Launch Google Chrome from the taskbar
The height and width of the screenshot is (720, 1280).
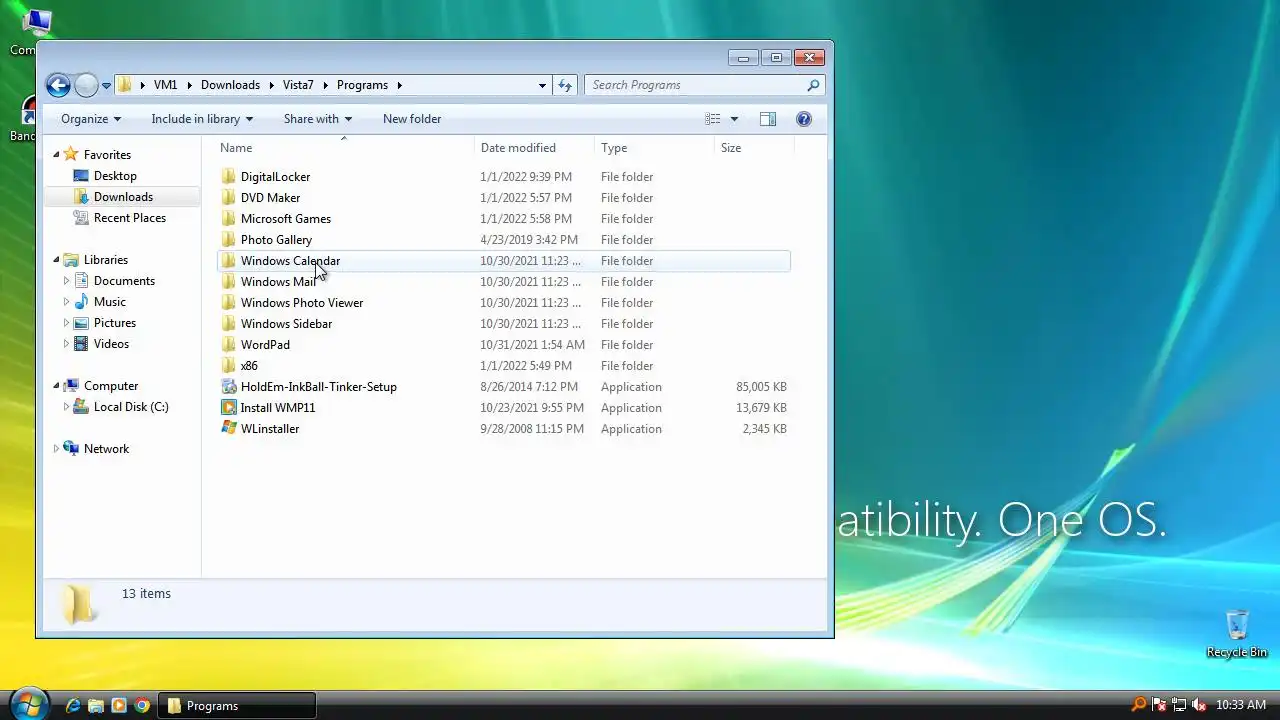[142, 706]
